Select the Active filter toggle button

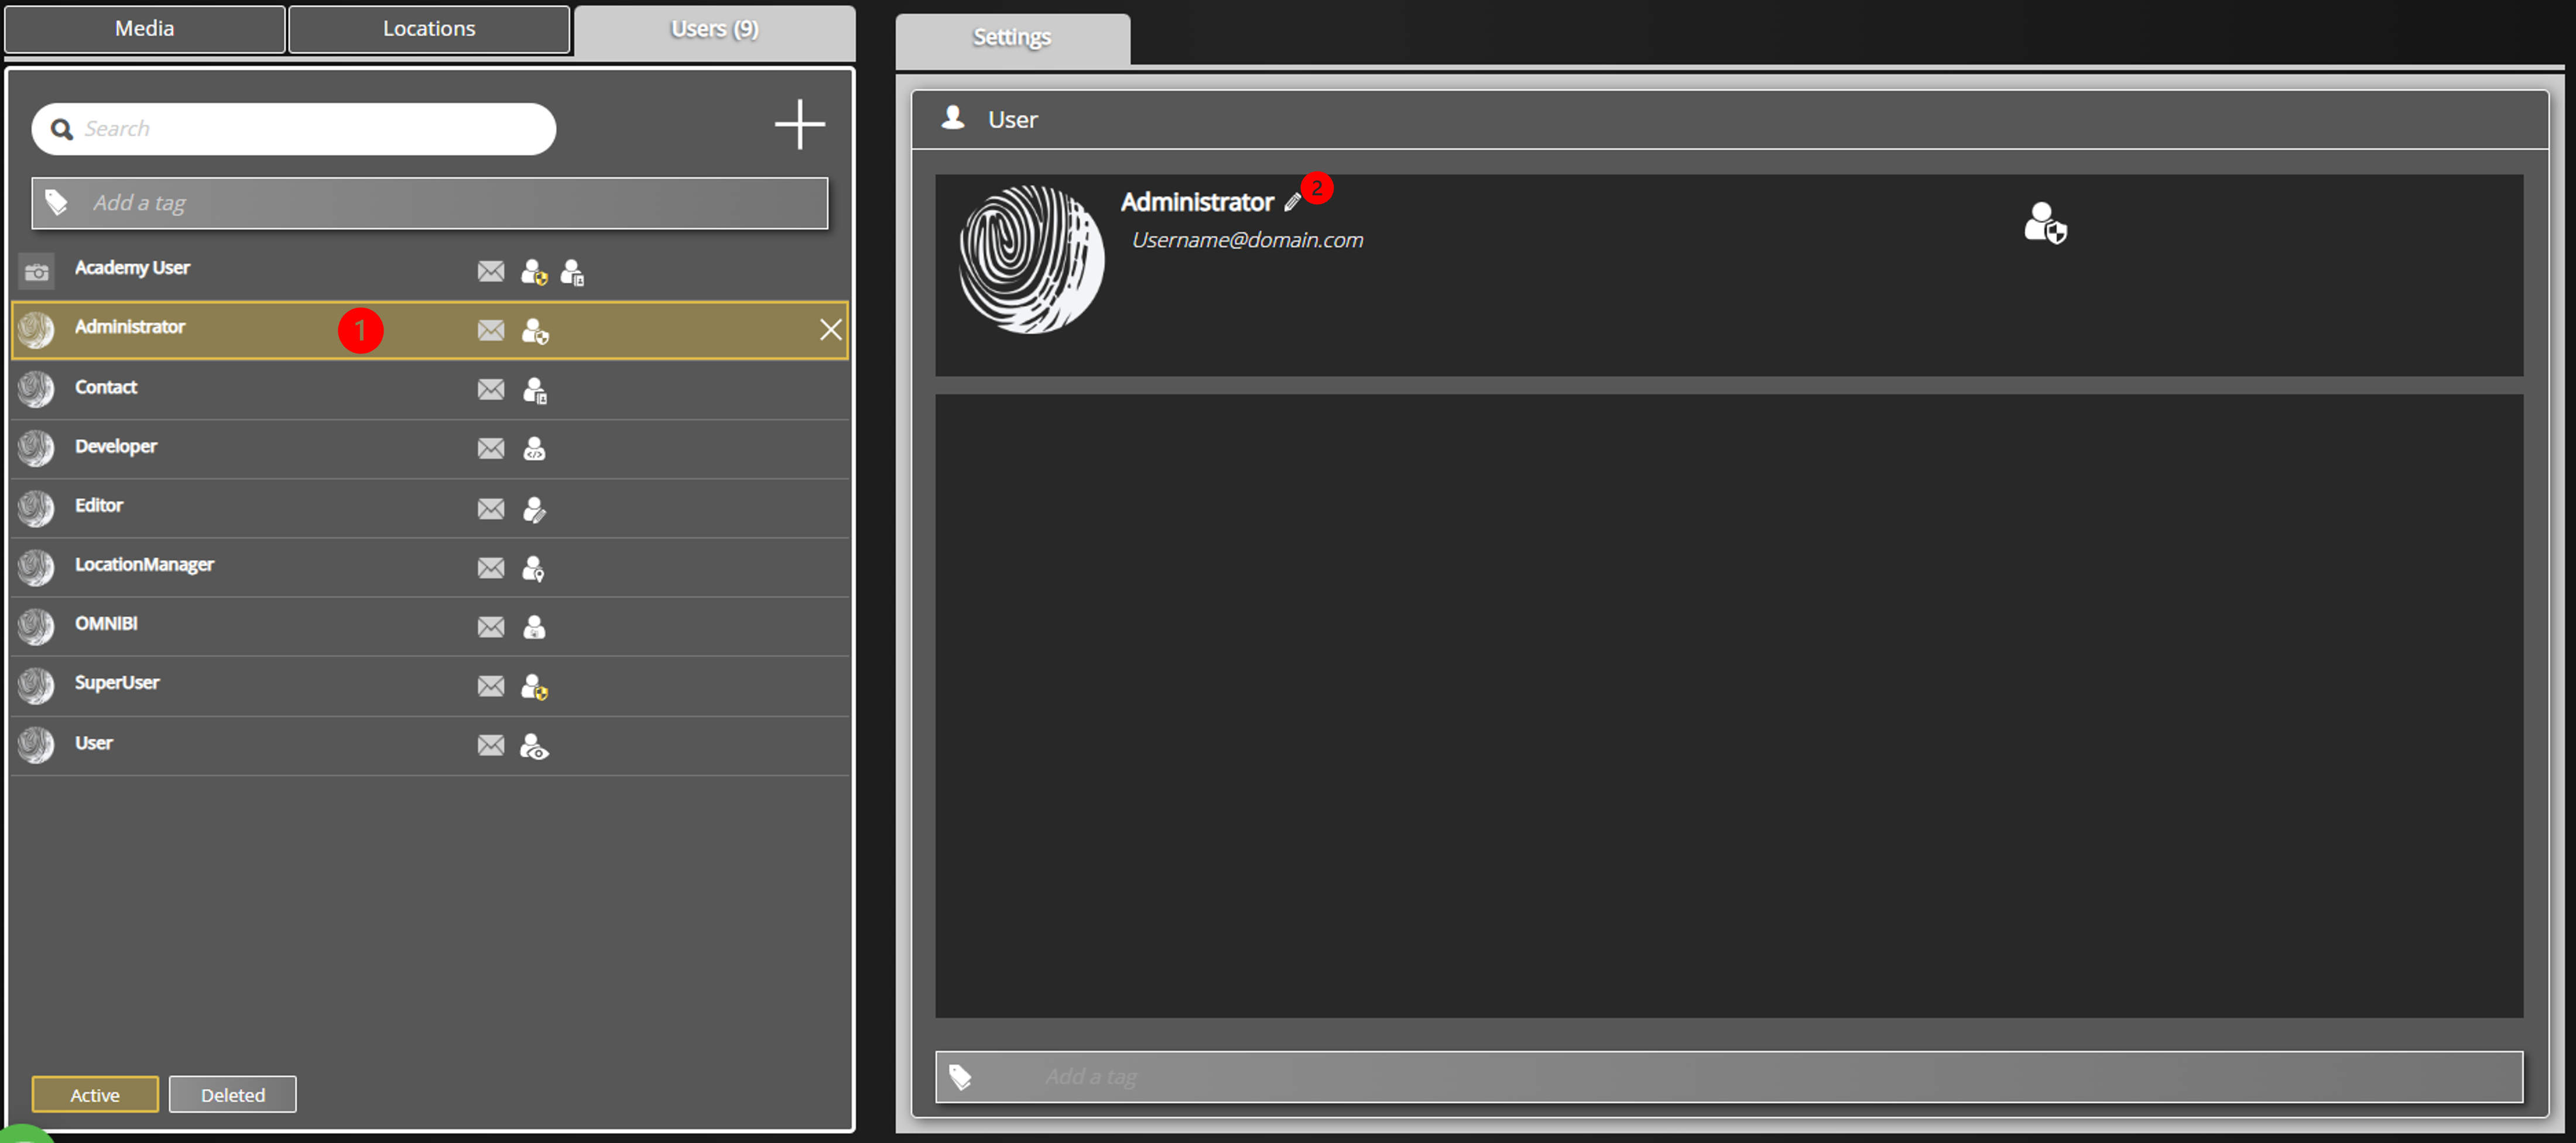94,1092
